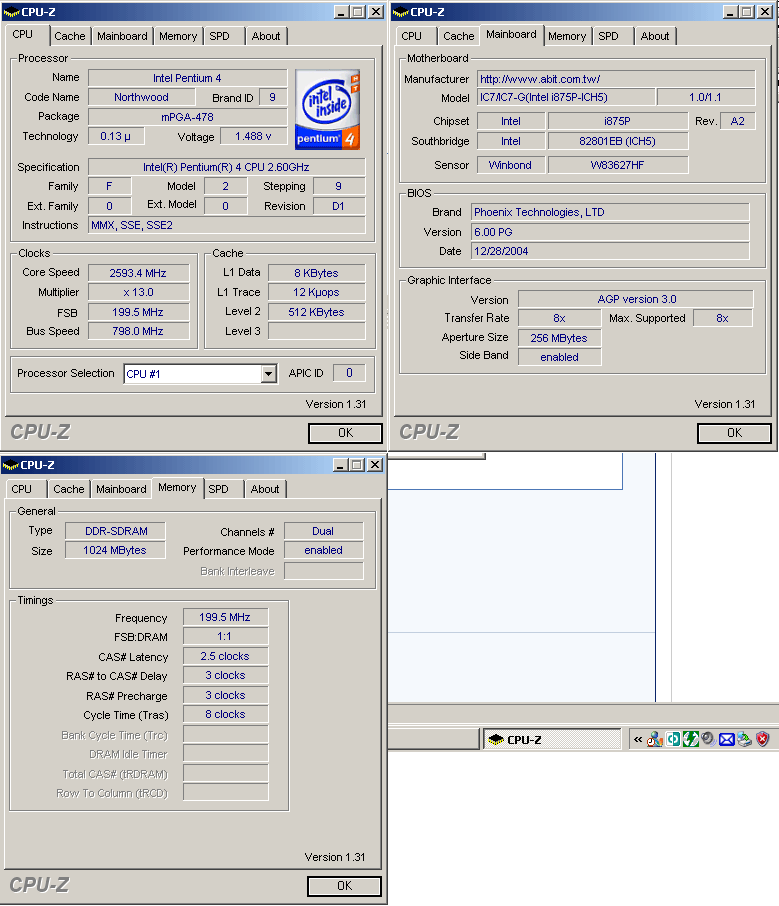Viewport: 779px width, 906px height.
Task: Open the speaker volume tray icon
Action: coord(708,739)
